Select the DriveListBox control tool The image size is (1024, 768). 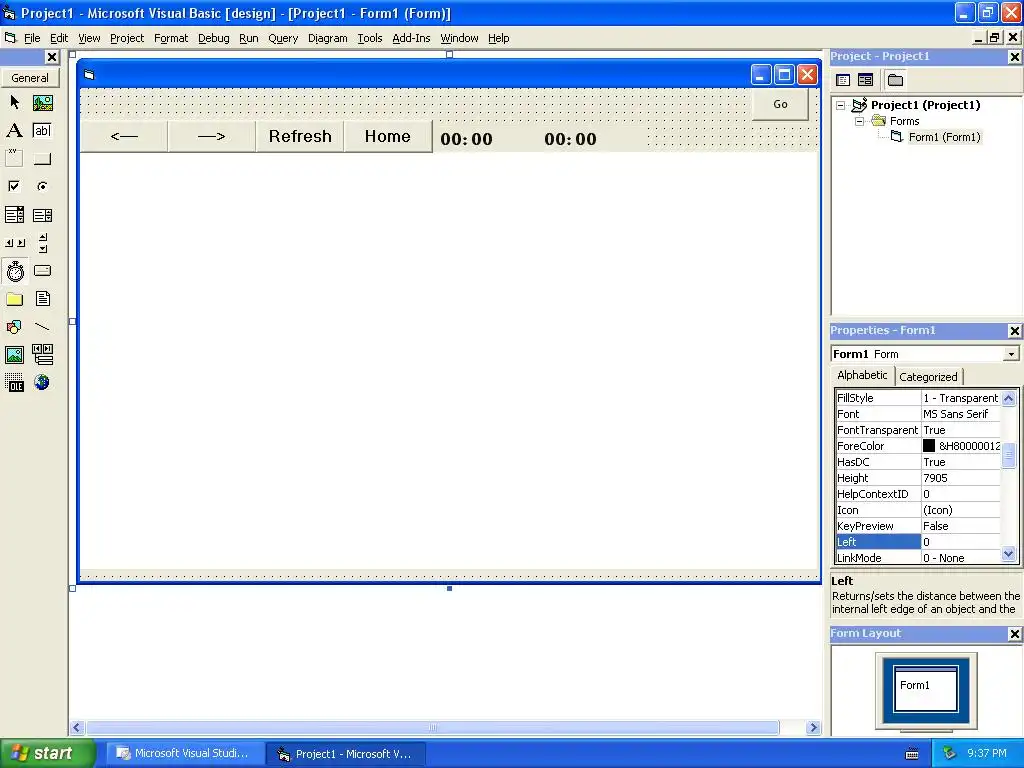pos(42,271)
